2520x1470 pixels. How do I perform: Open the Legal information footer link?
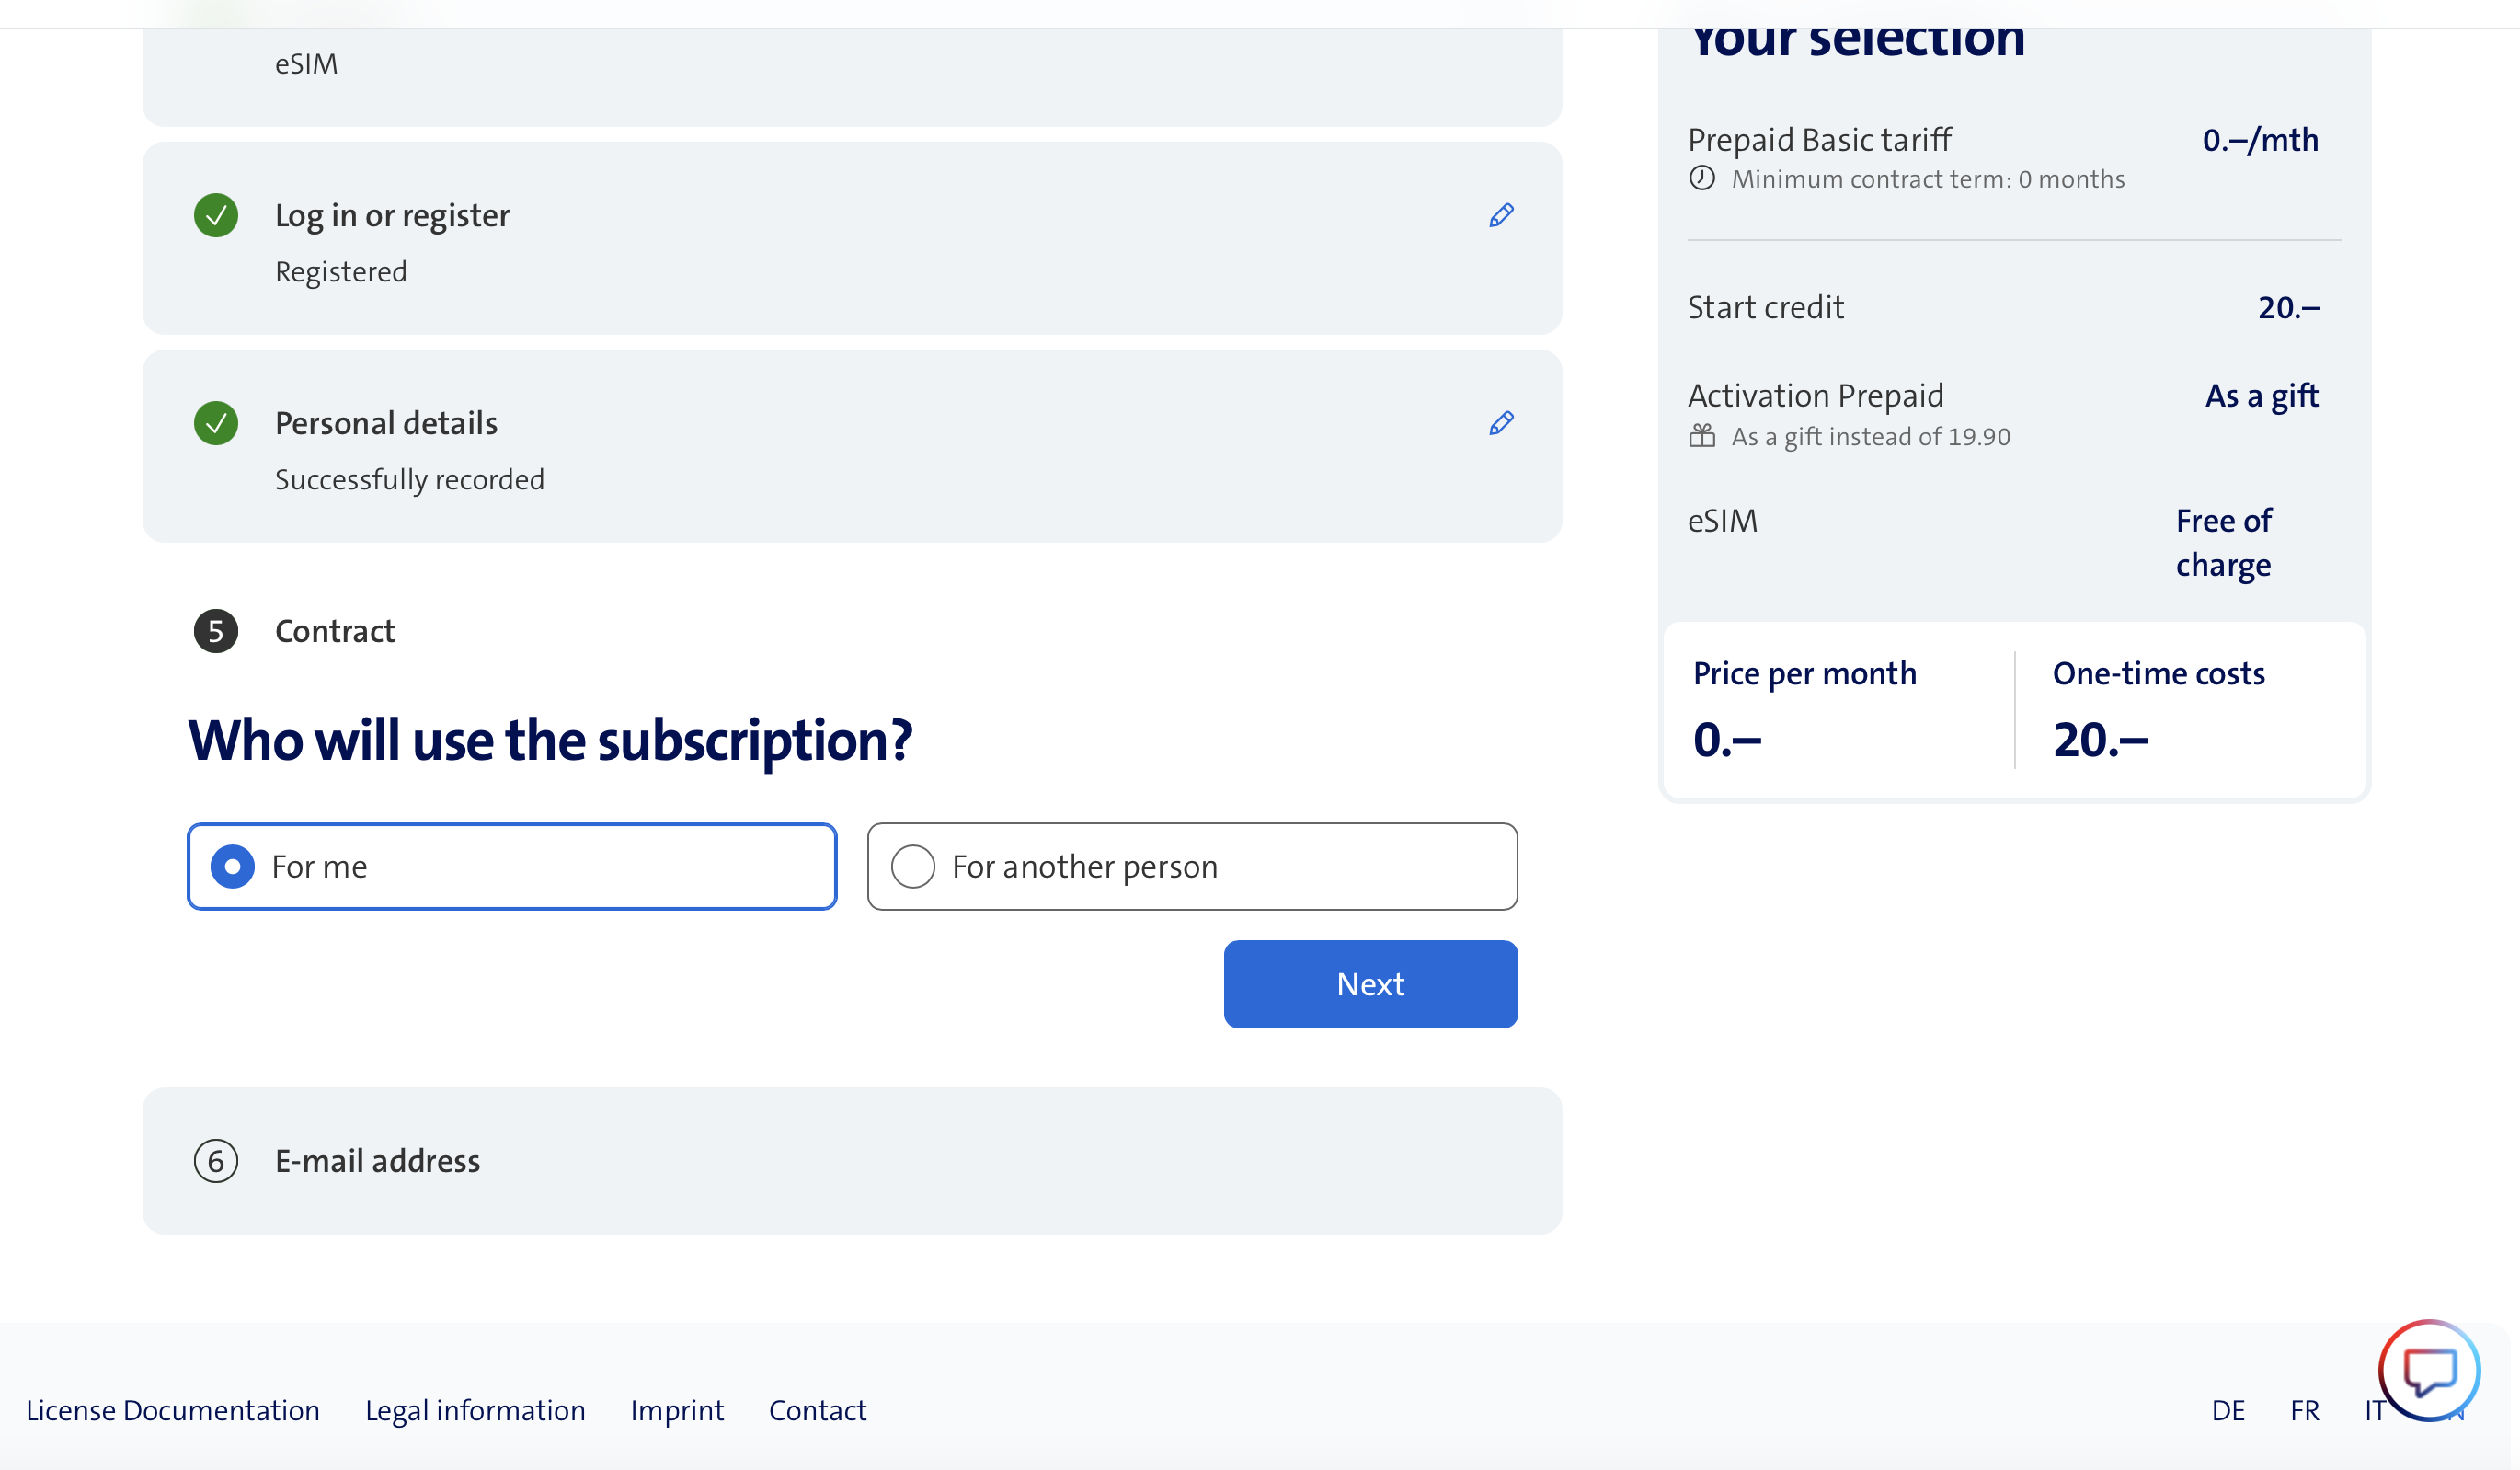475,1410
